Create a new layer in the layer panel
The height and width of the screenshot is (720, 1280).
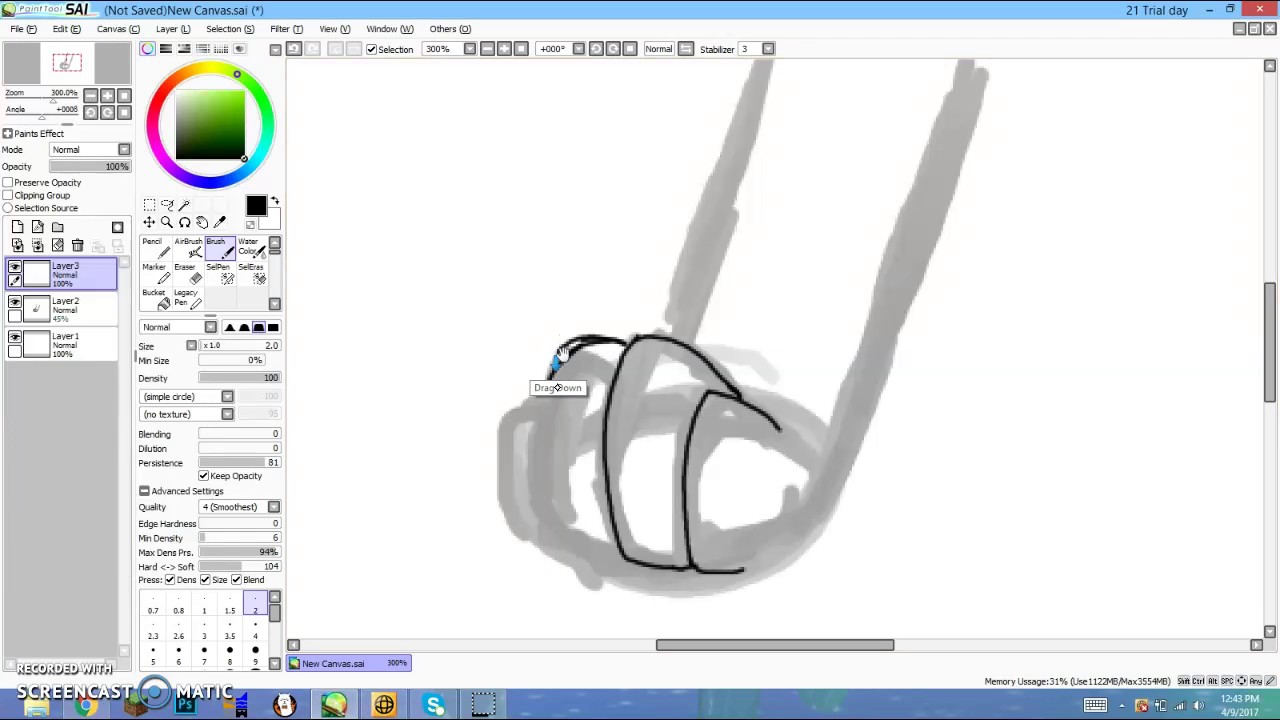(x=18, y=227)
